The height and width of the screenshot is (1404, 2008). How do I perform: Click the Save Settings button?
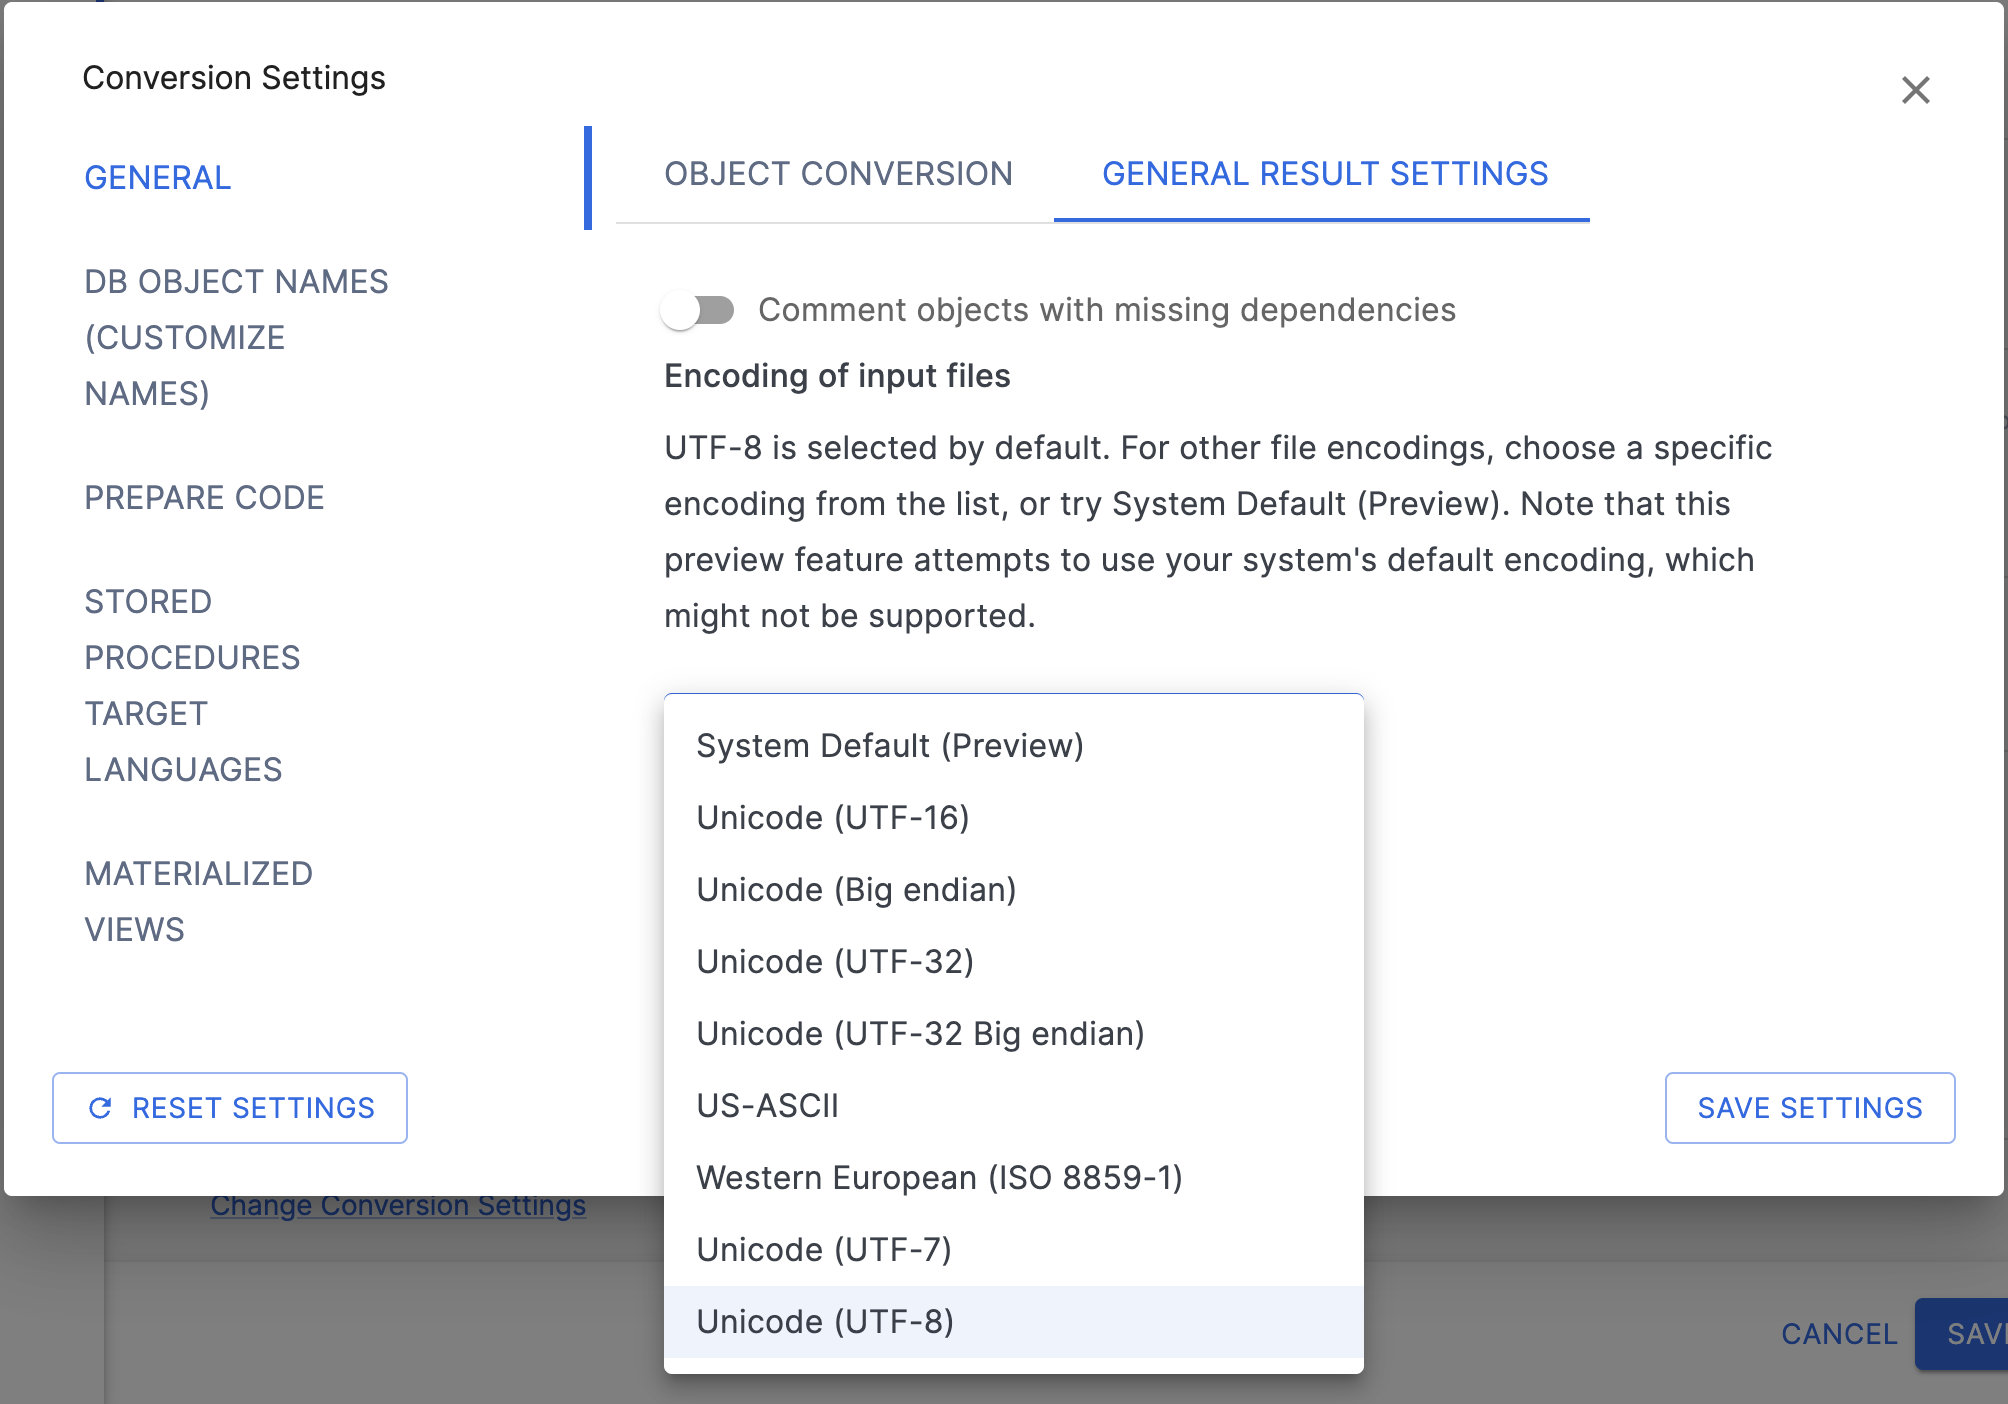pos(1809,1107)
